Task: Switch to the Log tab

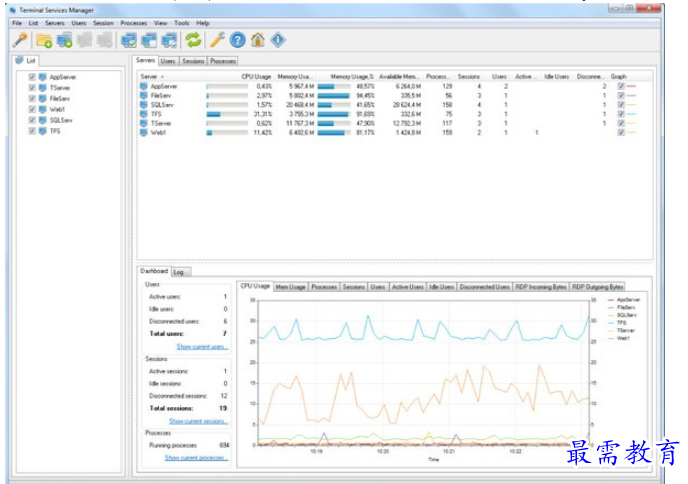Action: 179,272
